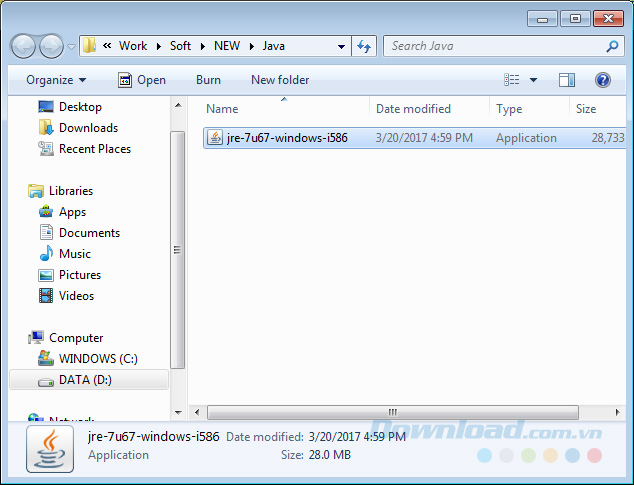This screenshot has height=485, width=634.
Task: Click Computer icon in sidebar
Action: point(36,337)
